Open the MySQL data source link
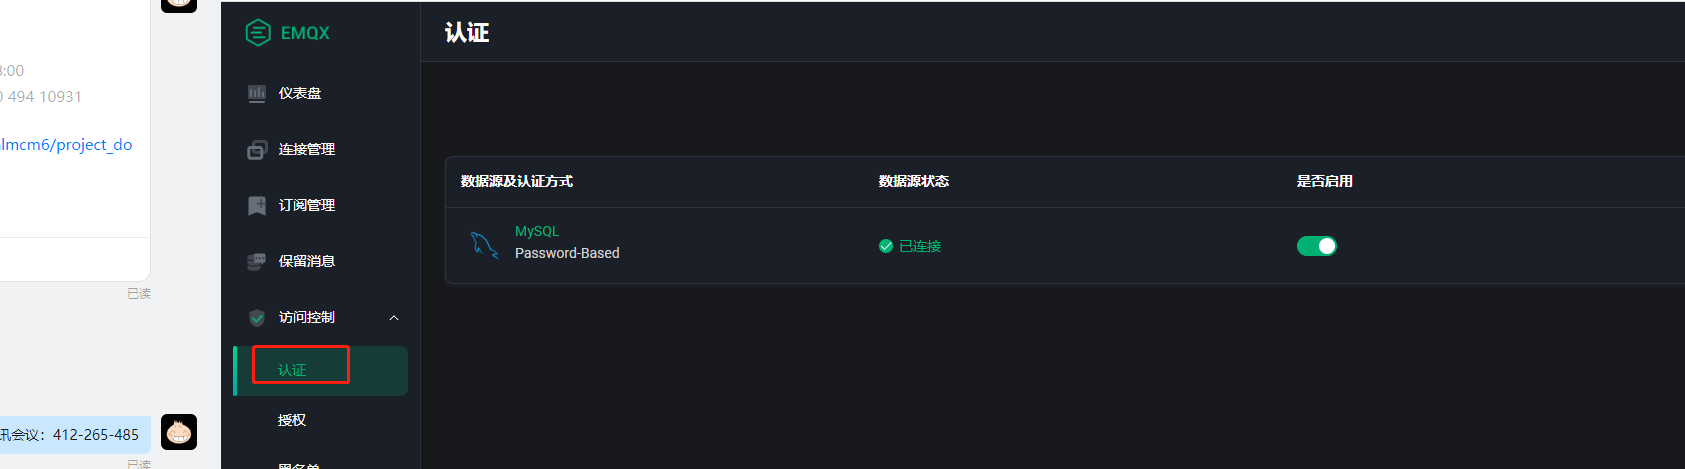 pyautogui.click(x=537, y=231)
